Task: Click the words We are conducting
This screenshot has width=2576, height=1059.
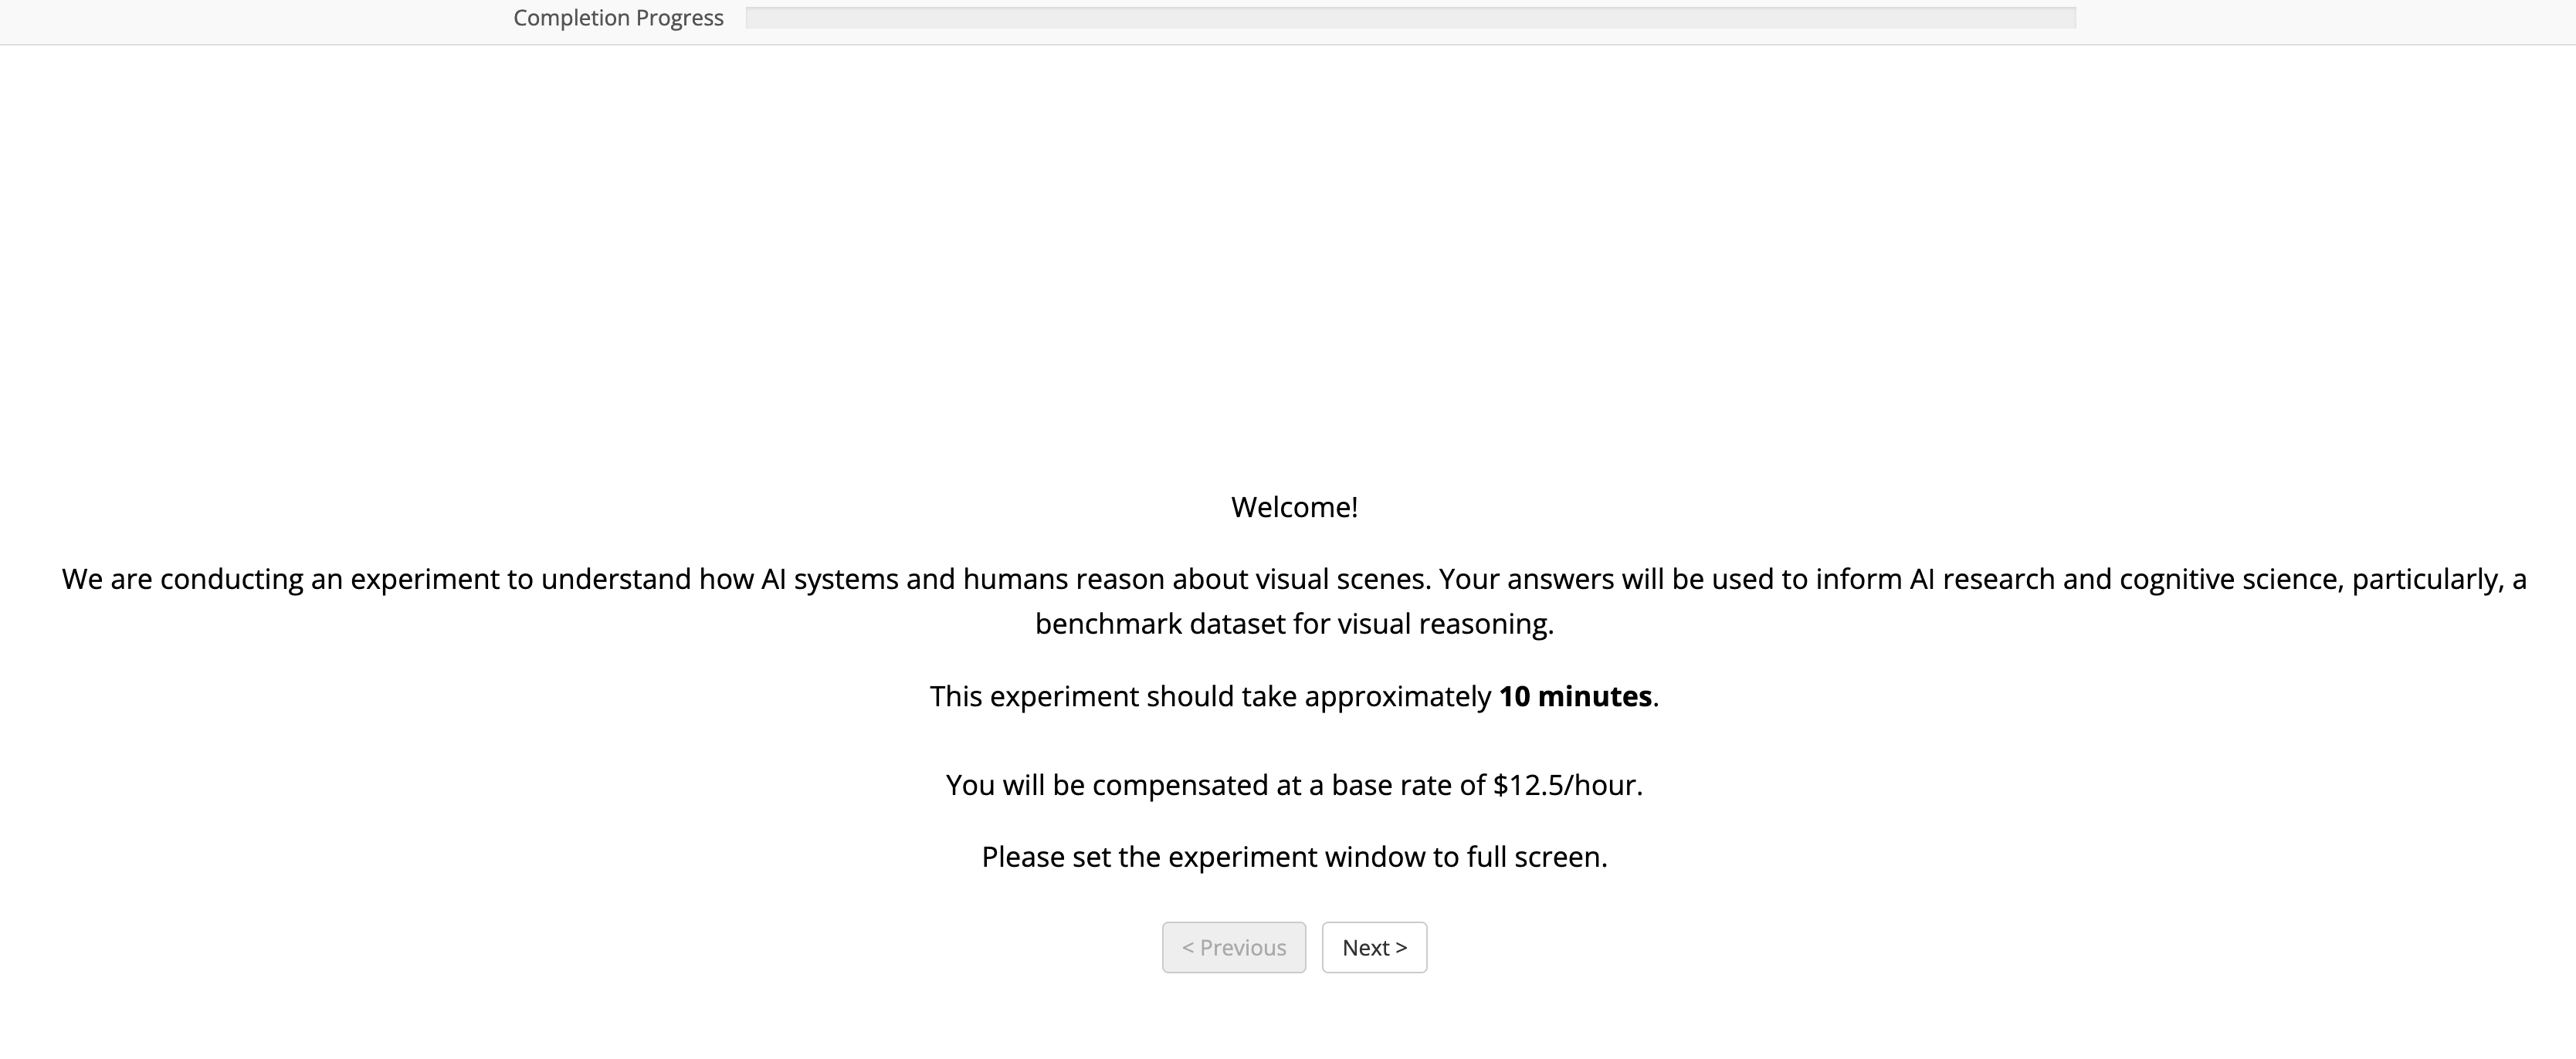Action: [182, 579]
